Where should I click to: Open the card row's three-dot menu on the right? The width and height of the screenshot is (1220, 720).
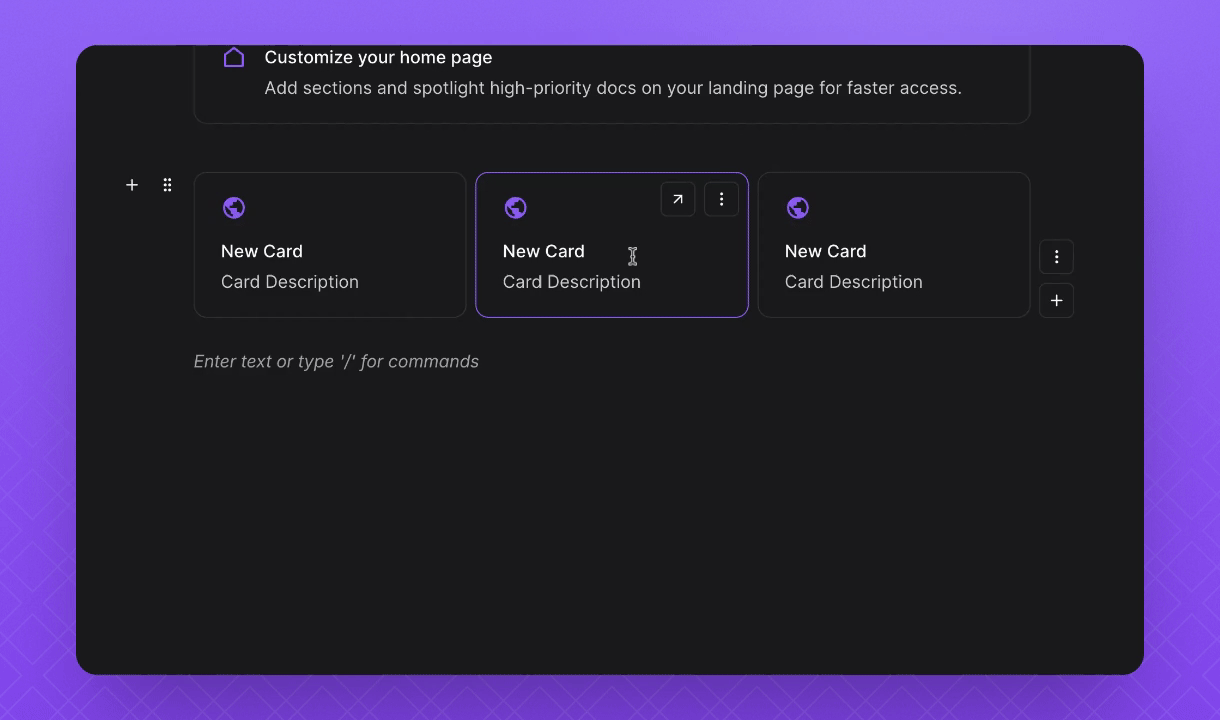point(1056,257)
